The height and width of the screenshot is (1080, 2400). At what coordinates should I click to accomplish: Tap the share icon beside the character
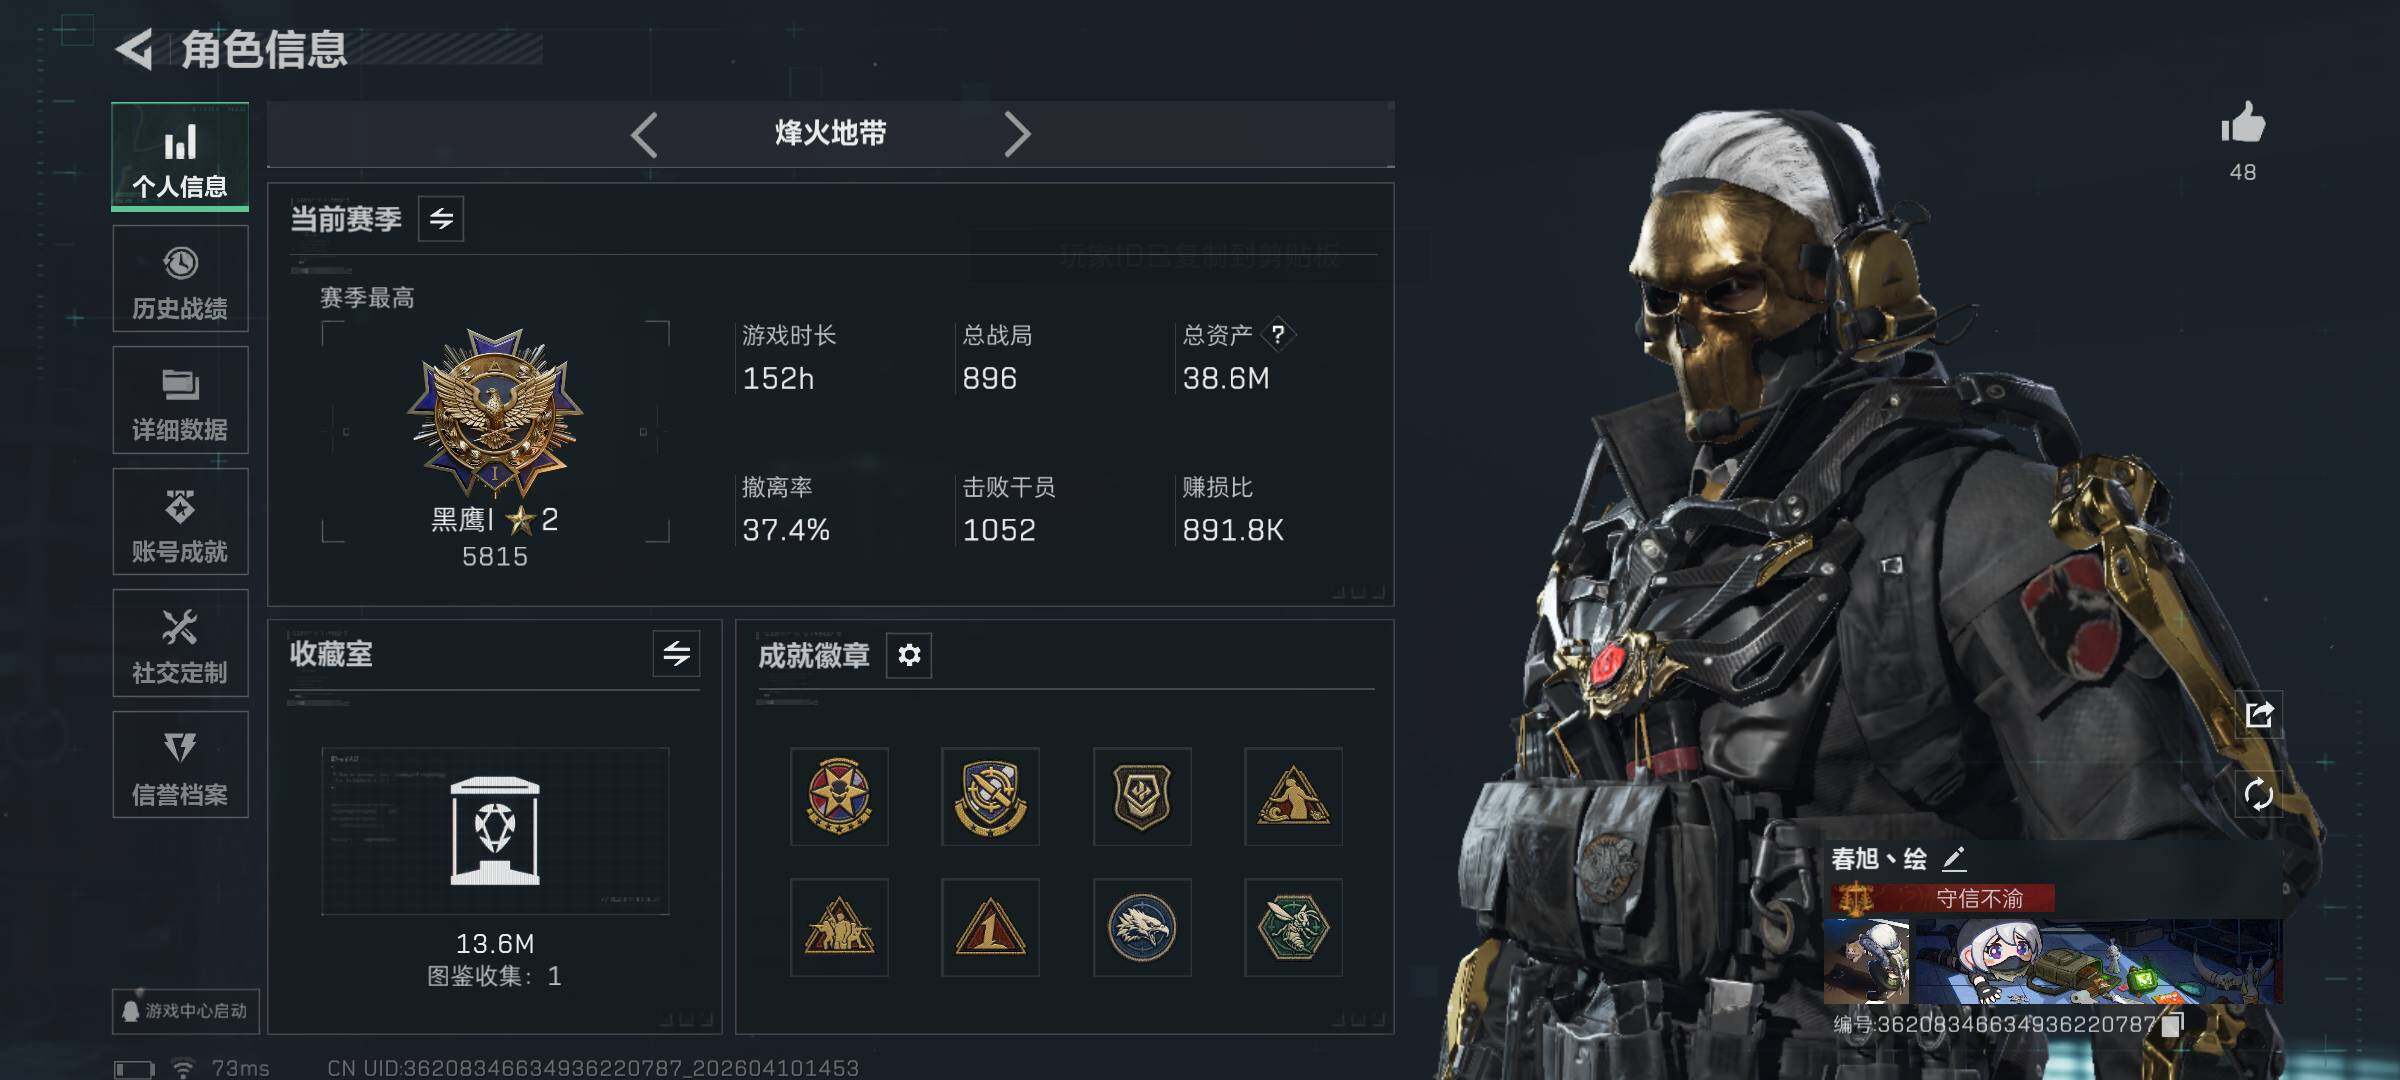2259,715
